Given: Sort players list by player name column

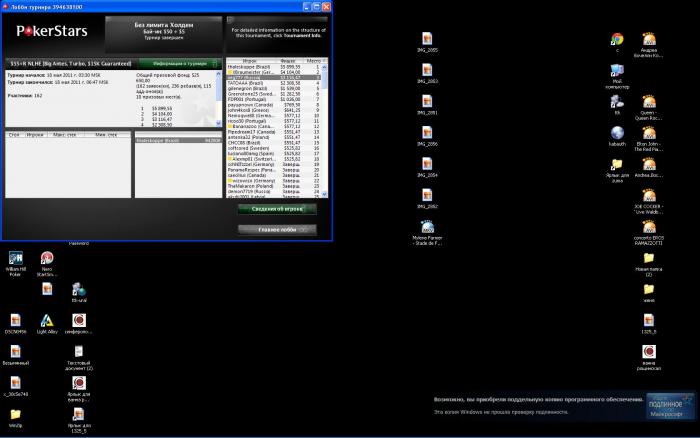Looking at the screenshot, I should [249, 60].
